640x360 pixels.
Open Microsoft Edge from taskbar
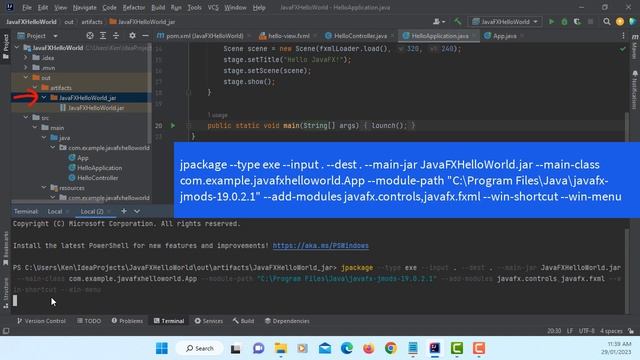347,348
